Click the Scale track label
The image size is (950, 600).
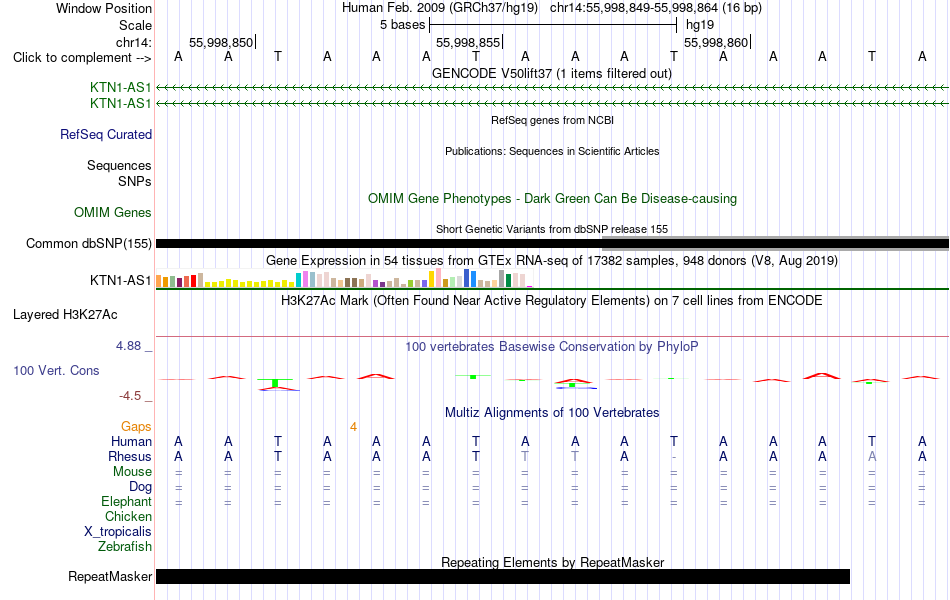pos(135,25)
